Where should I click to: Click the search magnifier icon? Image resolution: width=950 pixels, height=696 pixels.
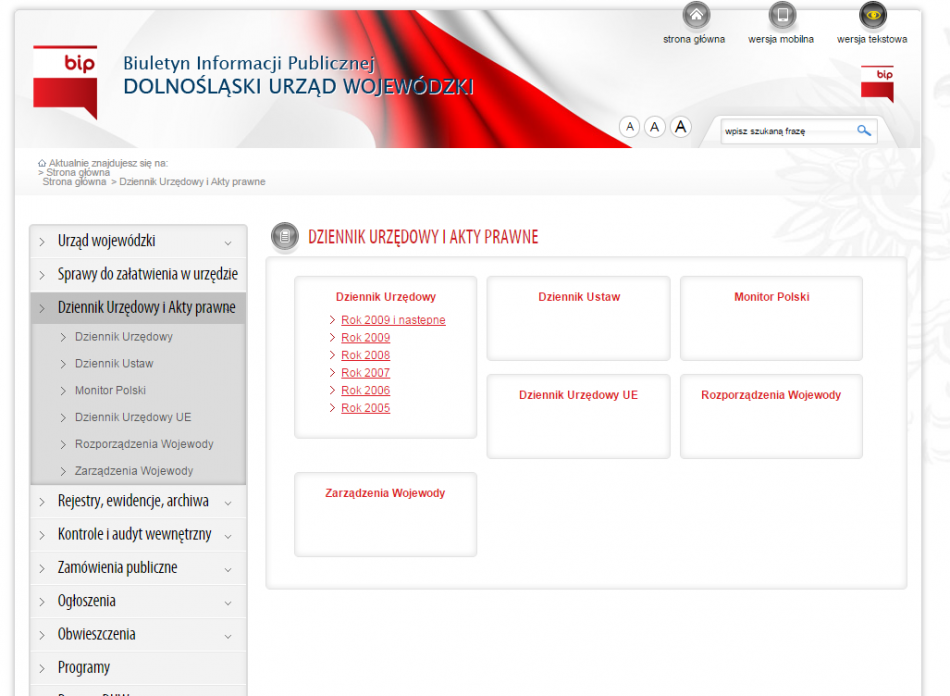[x=863, y=130]
